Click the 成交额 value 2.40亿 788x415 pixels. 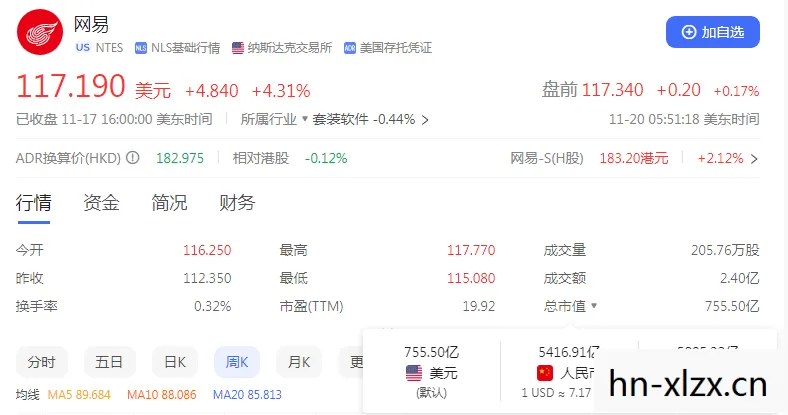tap(740, 278)
